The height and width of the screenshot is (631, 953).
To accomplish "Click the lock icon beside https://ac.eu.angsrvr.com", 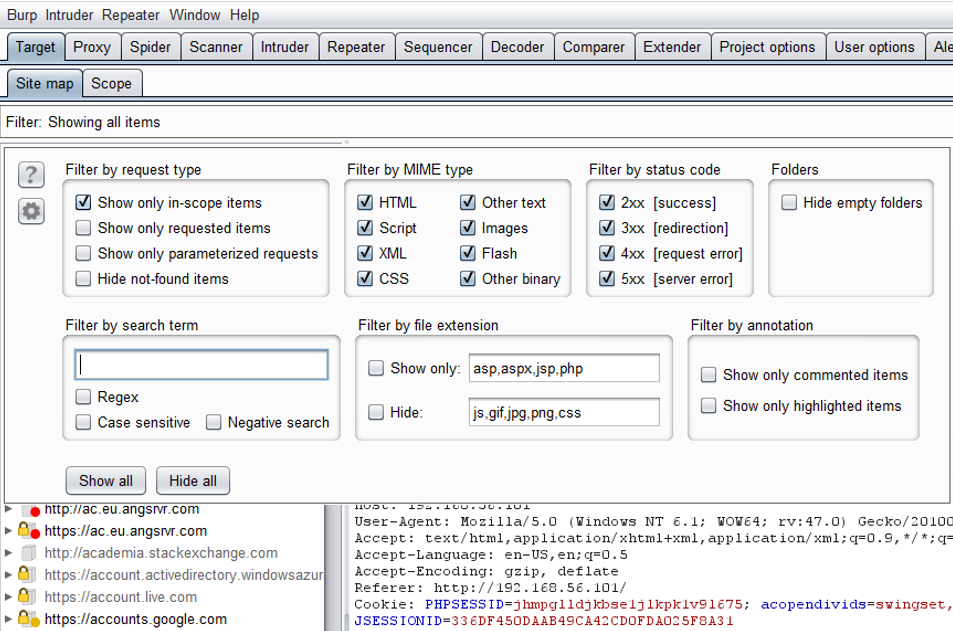I will (x=28, y=531).
